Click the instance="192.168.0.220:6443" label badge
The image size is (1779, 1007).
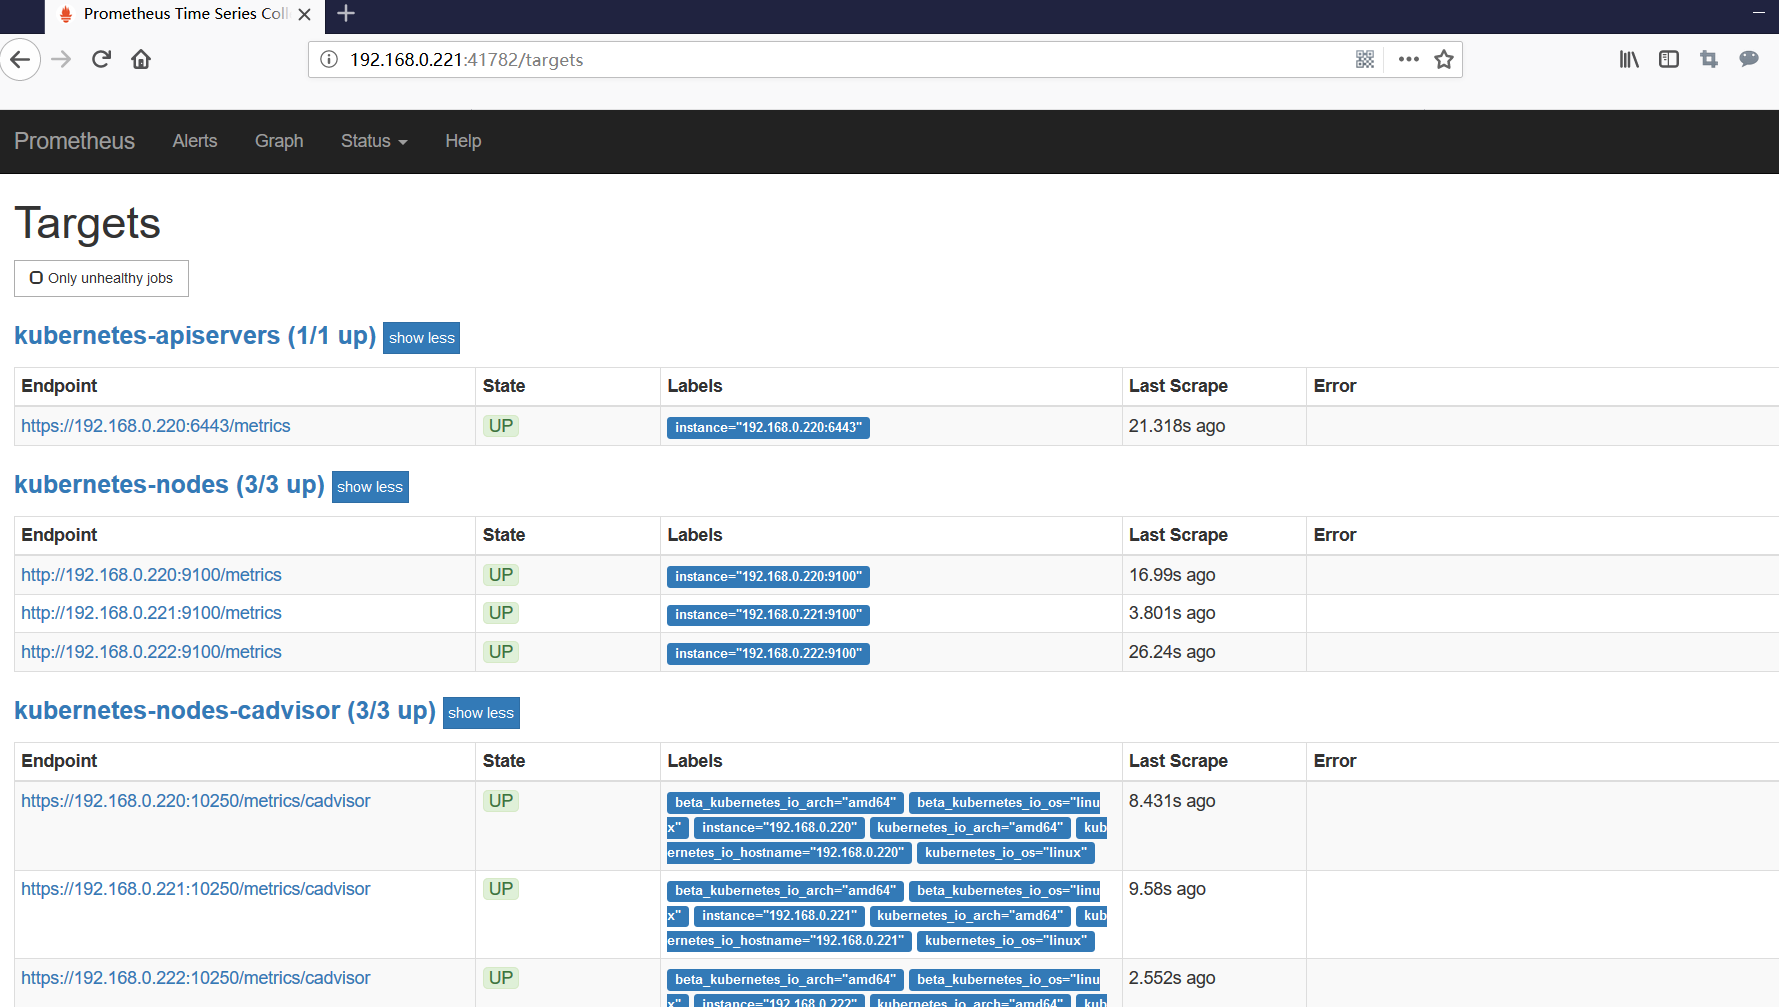click(x=768, y=428)
